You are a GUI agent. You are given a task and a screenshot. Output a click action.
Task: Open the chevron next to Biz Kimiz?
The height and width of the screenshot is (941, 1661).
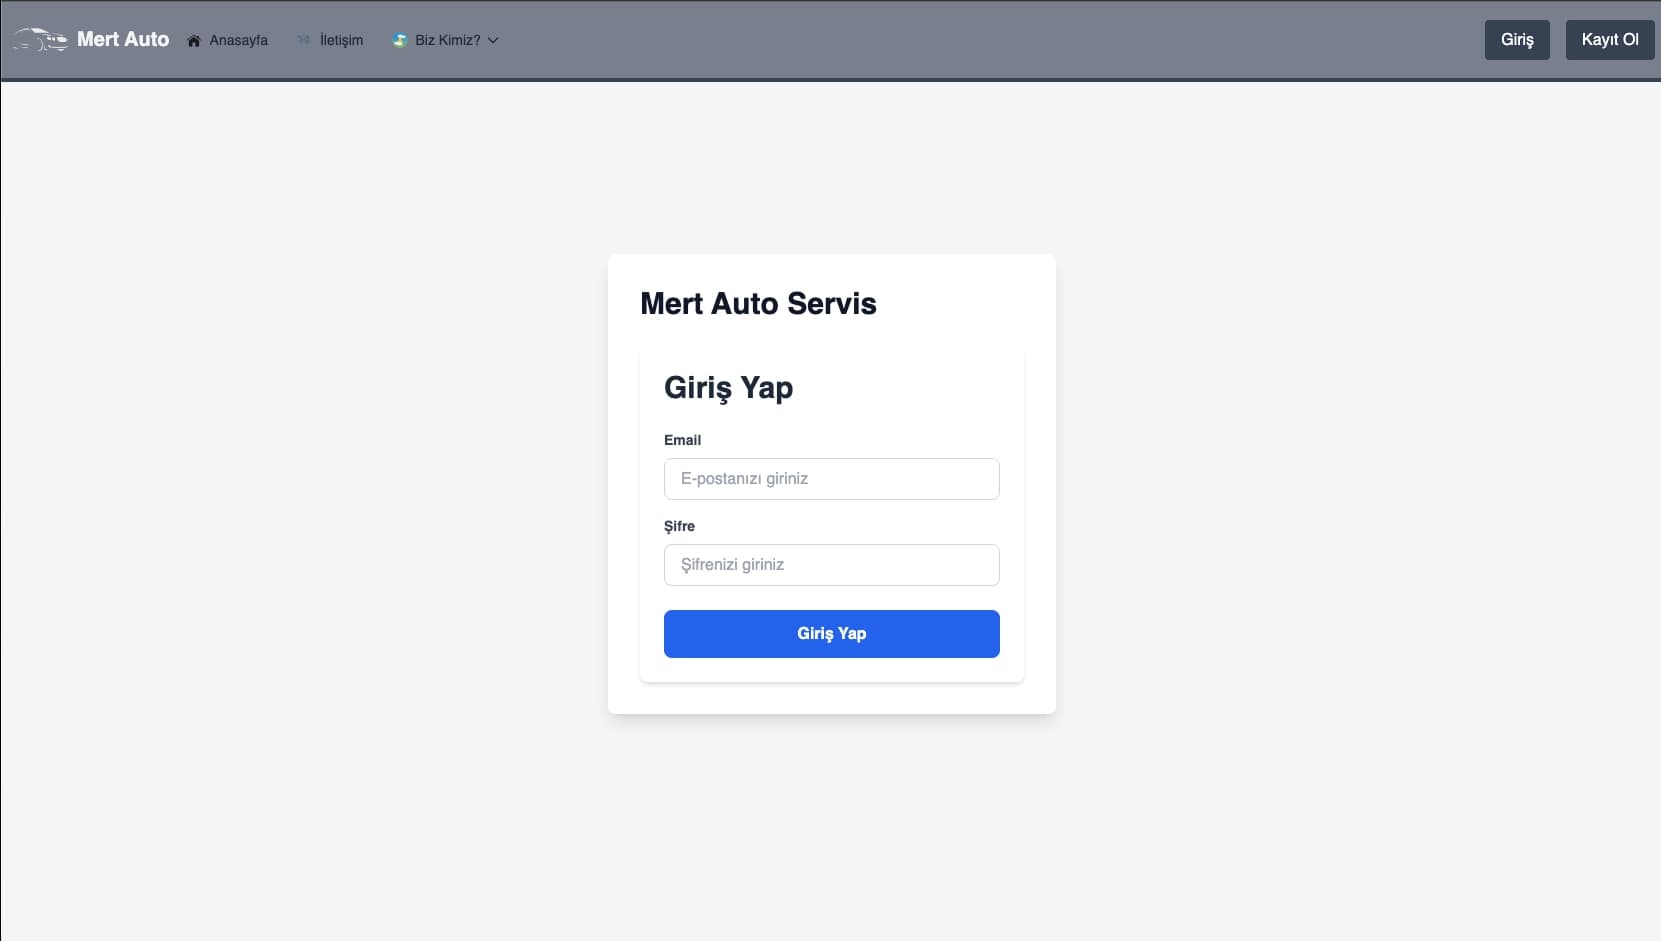492,41
